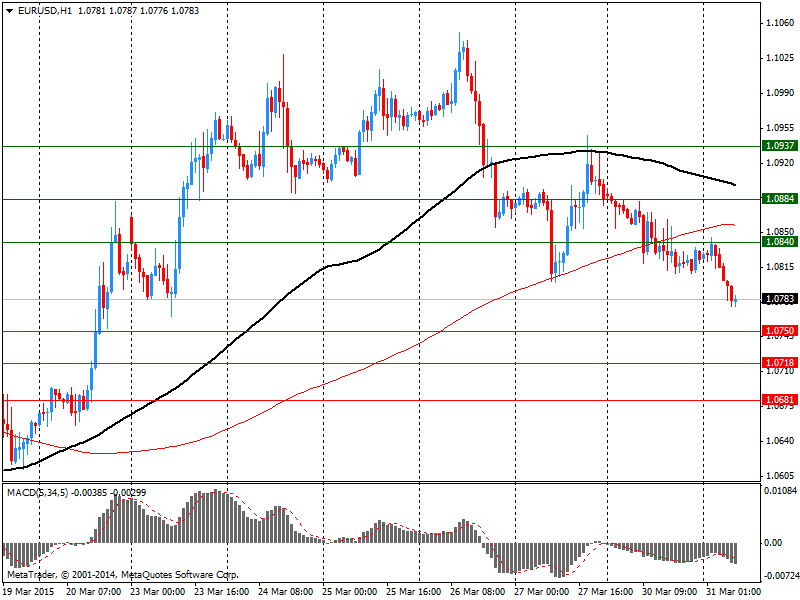Click the 1.0955 price scale value
Viewport: 800px width, 600px height.
pyautogui.click(x=780, y=128)
